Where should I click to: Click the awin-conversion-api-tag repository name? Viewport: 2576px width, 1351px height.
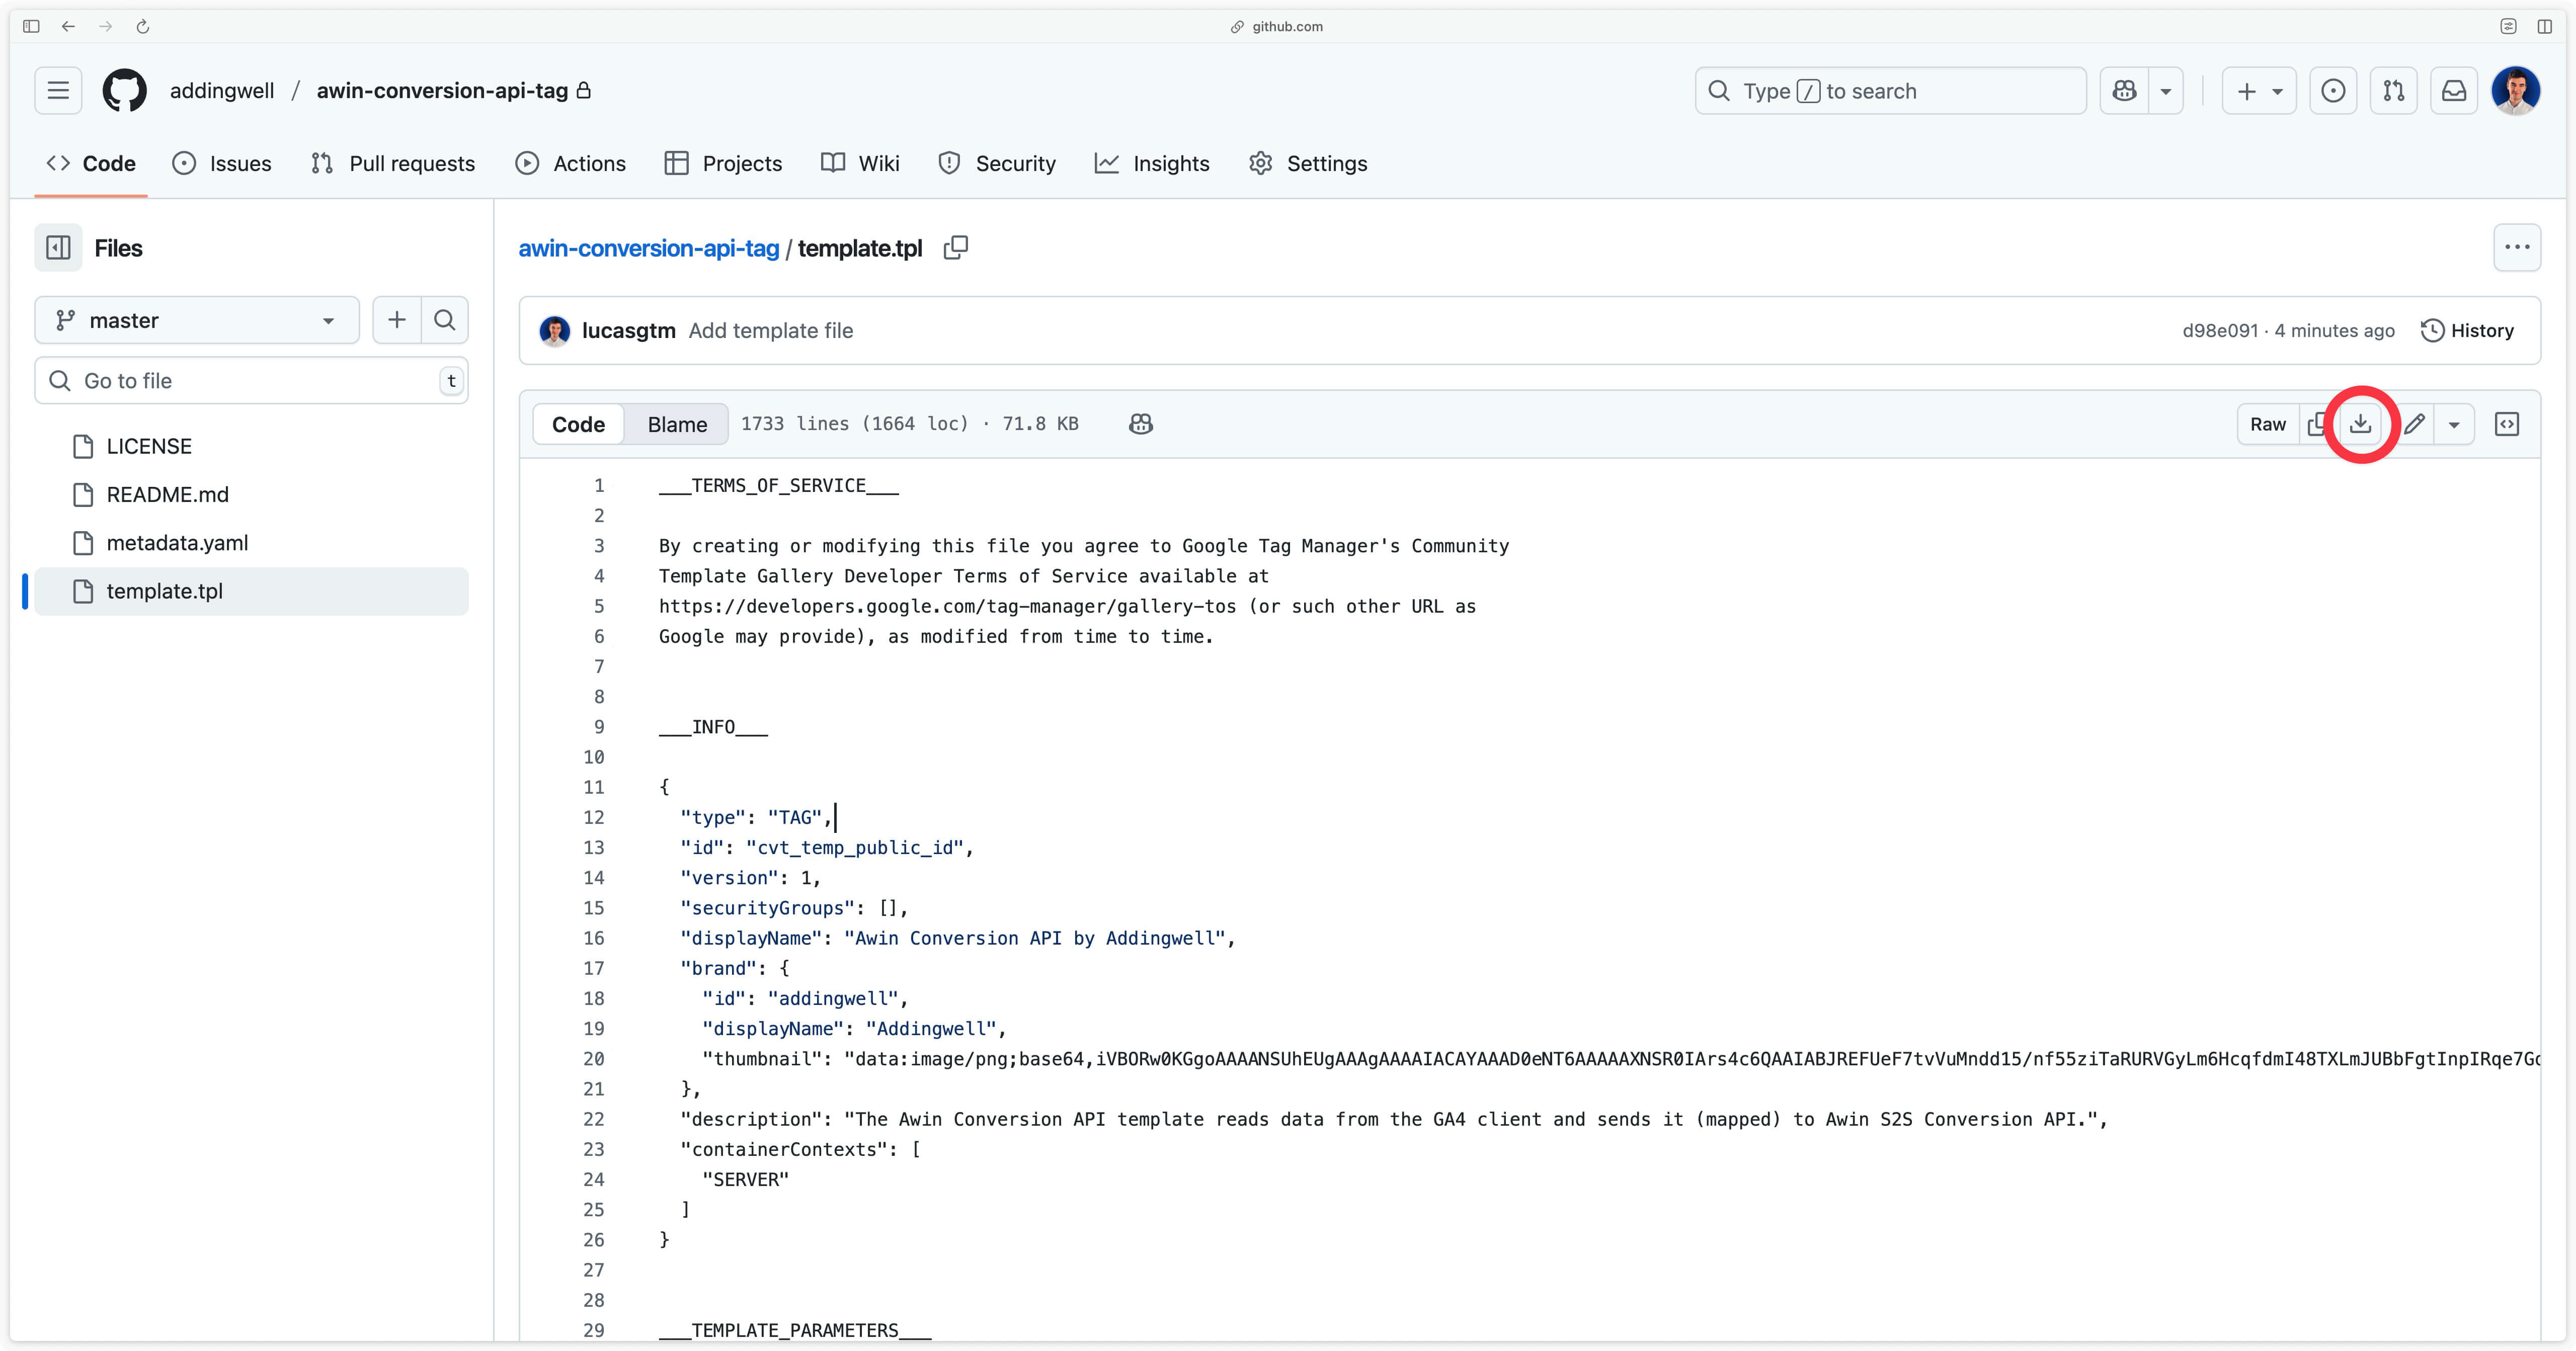pos(442,91)
